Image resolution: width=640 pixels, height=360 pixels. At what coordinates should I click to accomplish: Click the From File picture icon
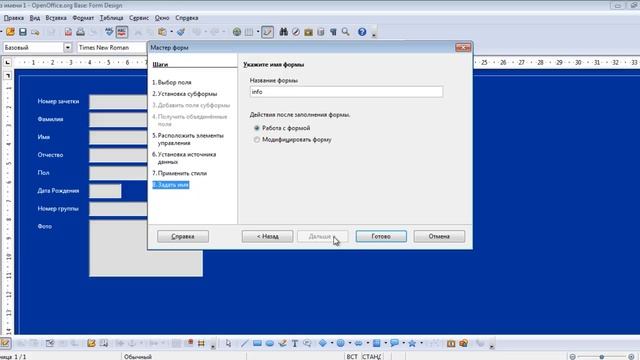(464, 344)
